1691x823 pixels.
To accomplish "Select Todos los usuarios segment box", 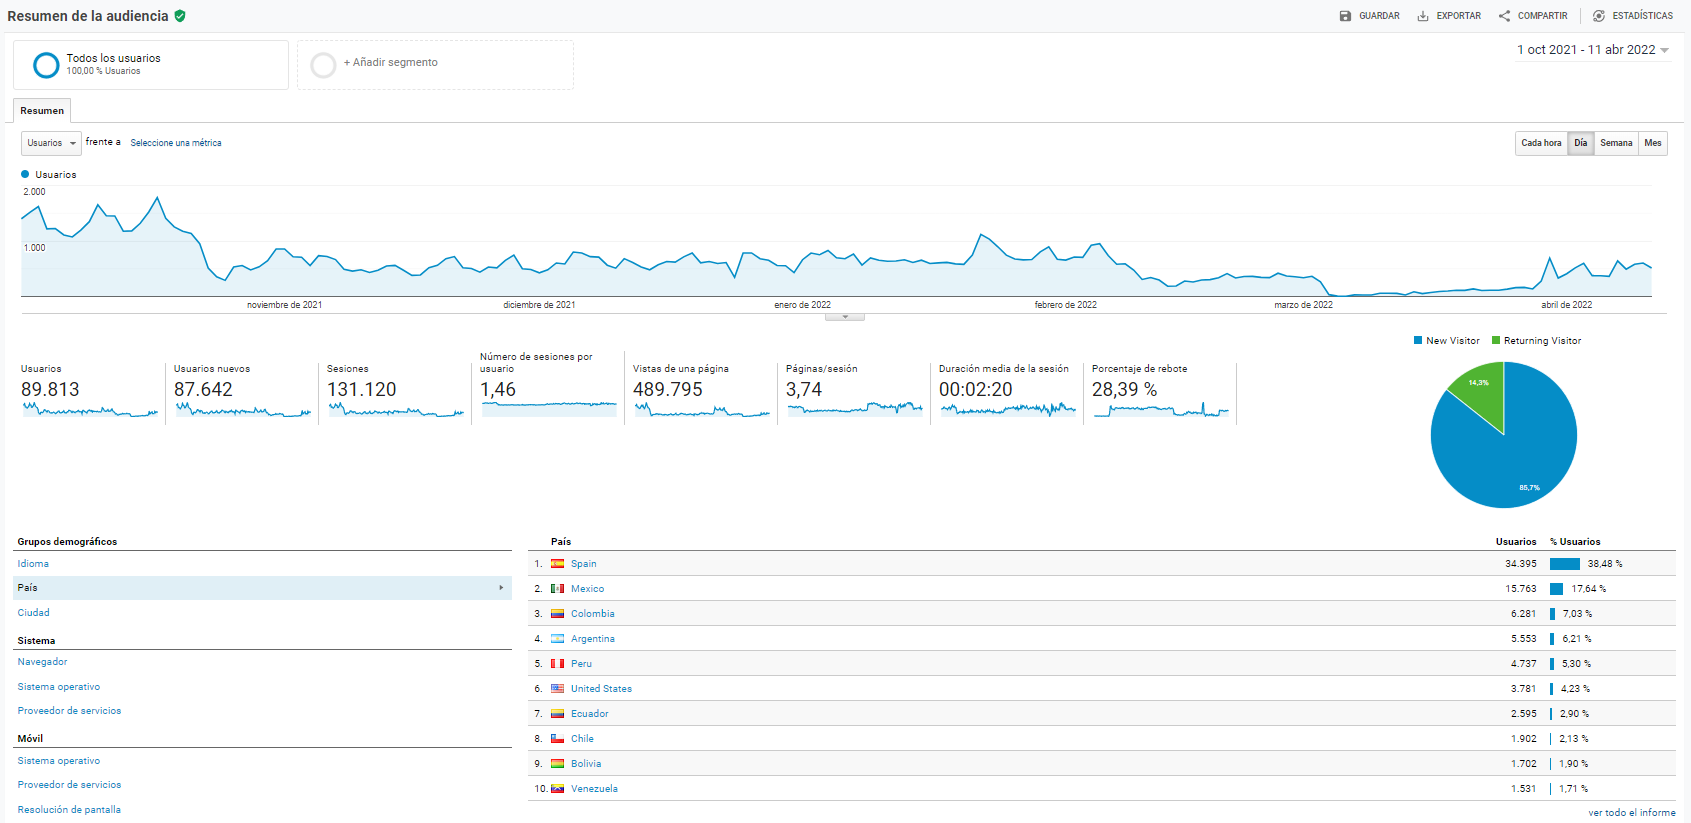I will tap(151, 65).
